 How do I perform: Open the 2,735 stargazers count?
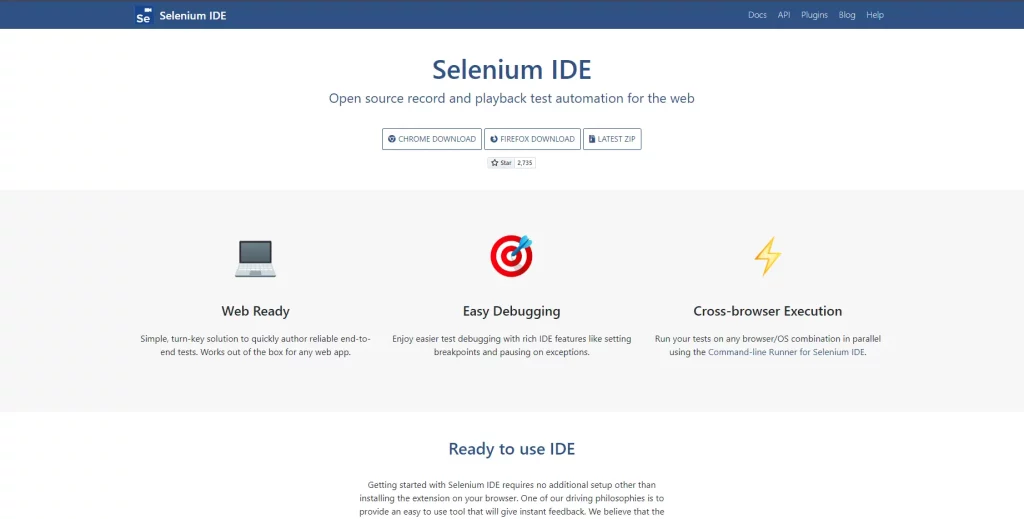click(x=525, y=163)
